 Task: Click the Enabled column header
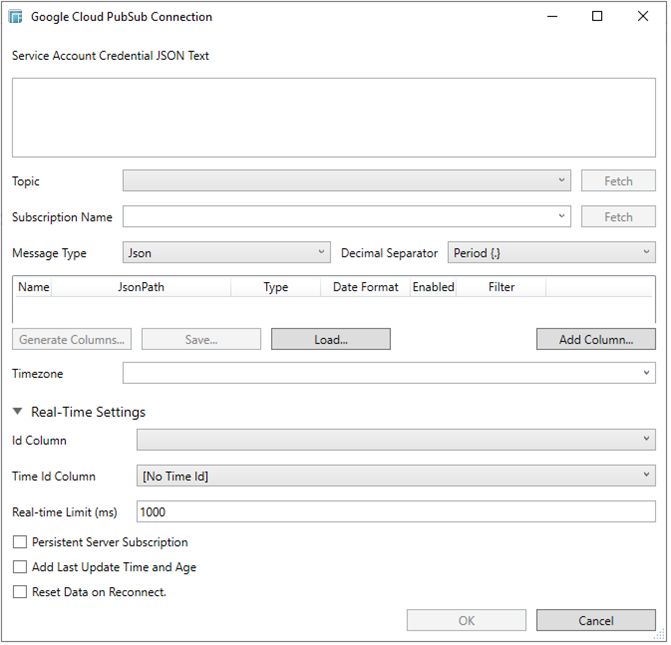(x=433, y=287)
